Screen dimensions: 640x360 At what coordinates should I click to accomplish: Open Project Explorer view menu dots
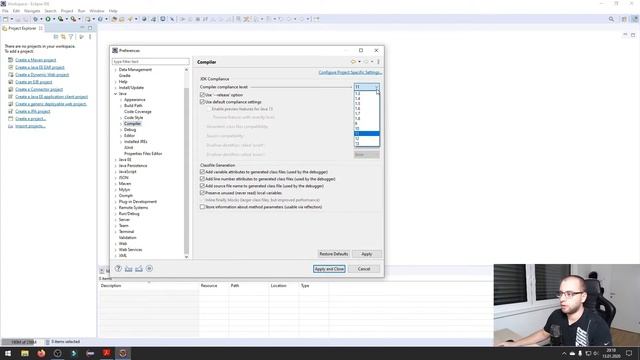(x=90, y=37)
